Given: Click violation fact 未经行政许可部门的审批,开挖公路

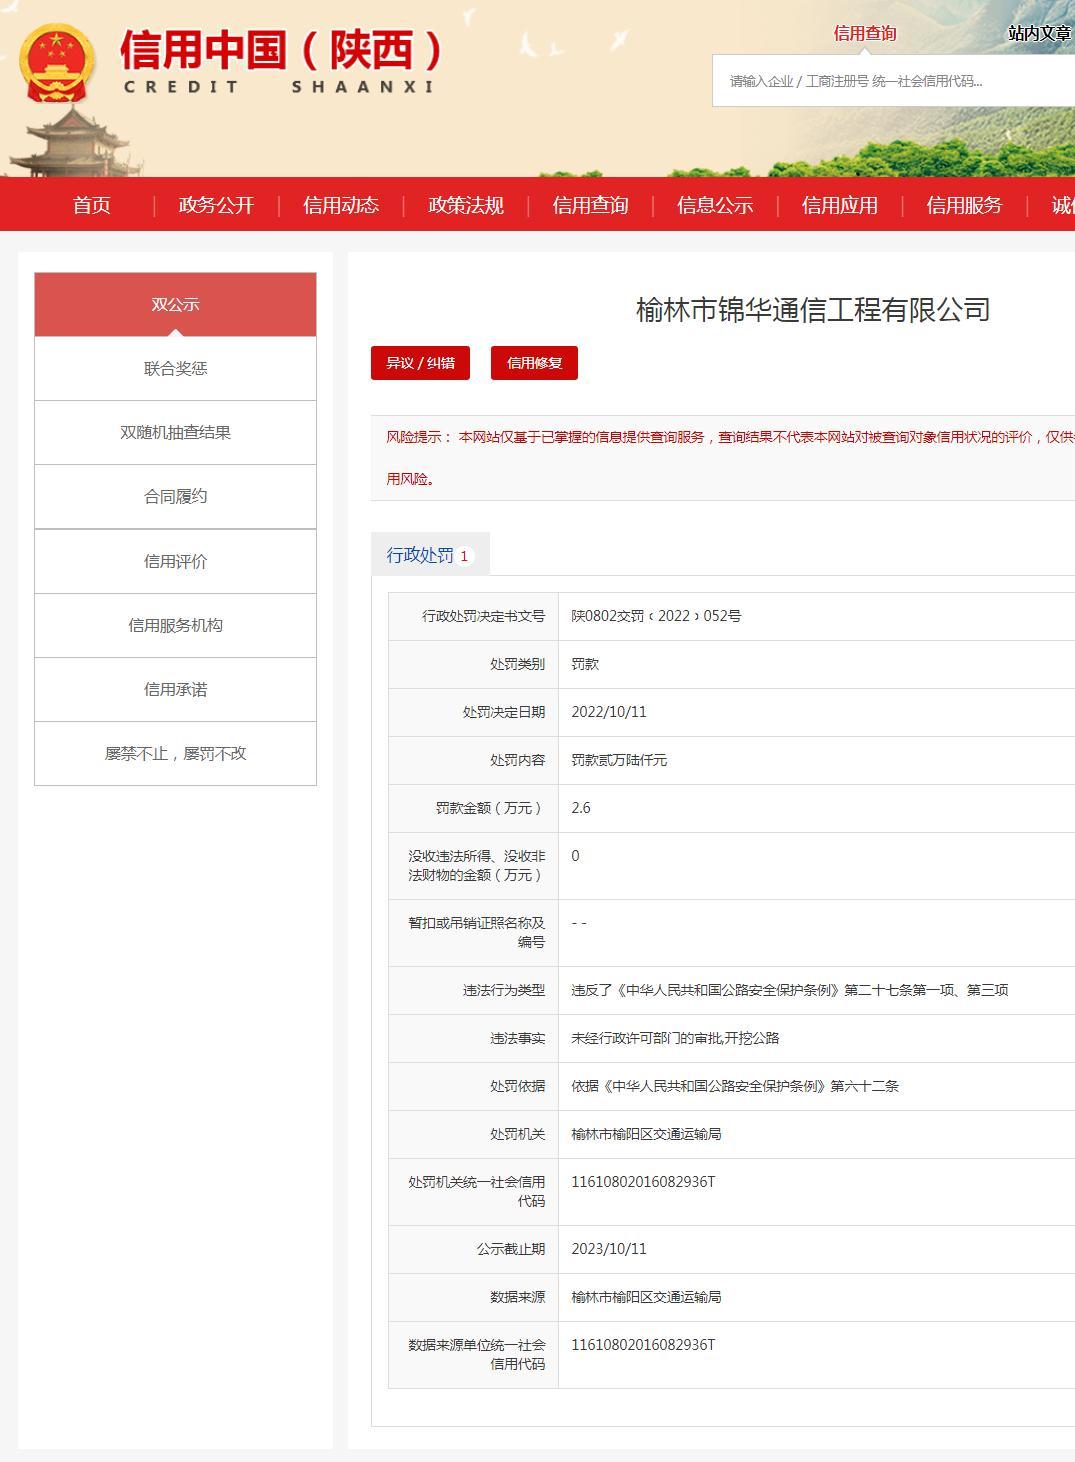Looking at the screenshot, I should pyautogui.click(x=675, y=1038).
